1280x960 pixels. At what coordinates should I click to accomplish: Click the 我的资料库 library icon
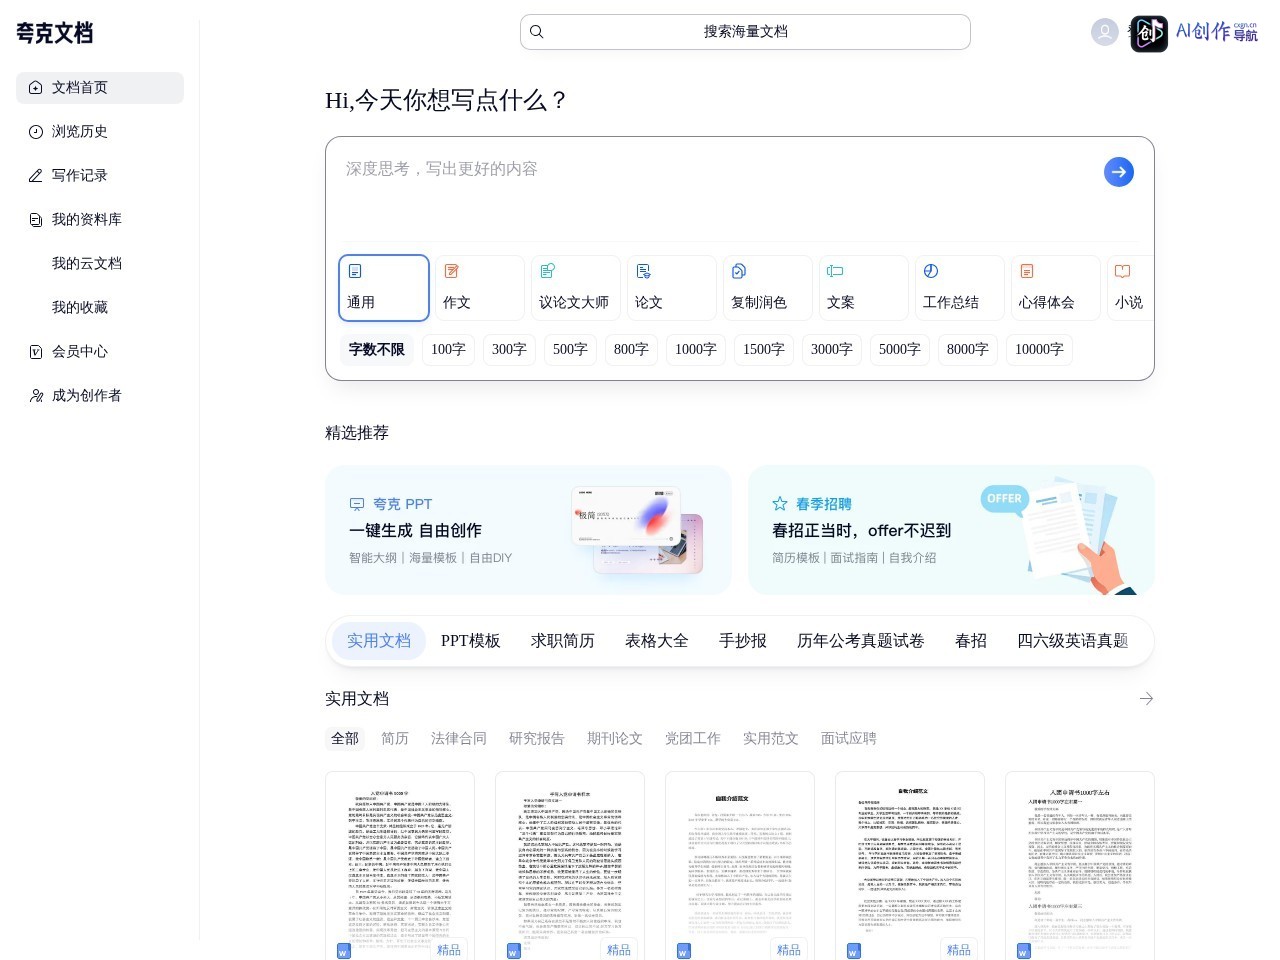click(x=36, y=220)
